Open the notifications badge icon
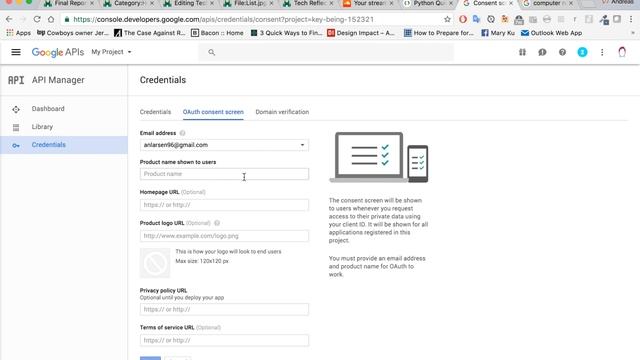 582,52
